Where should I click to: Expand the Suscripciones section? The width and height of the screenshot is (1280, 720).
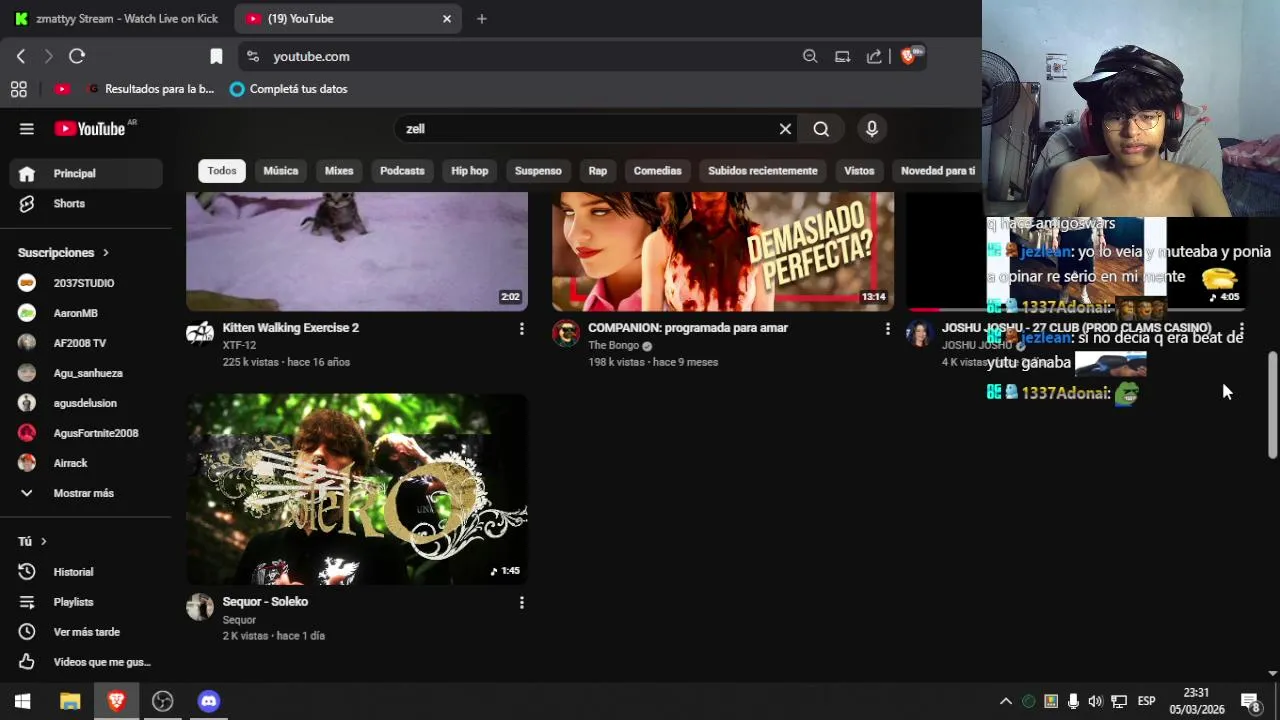pyautogui.click(x=64, y=253)
